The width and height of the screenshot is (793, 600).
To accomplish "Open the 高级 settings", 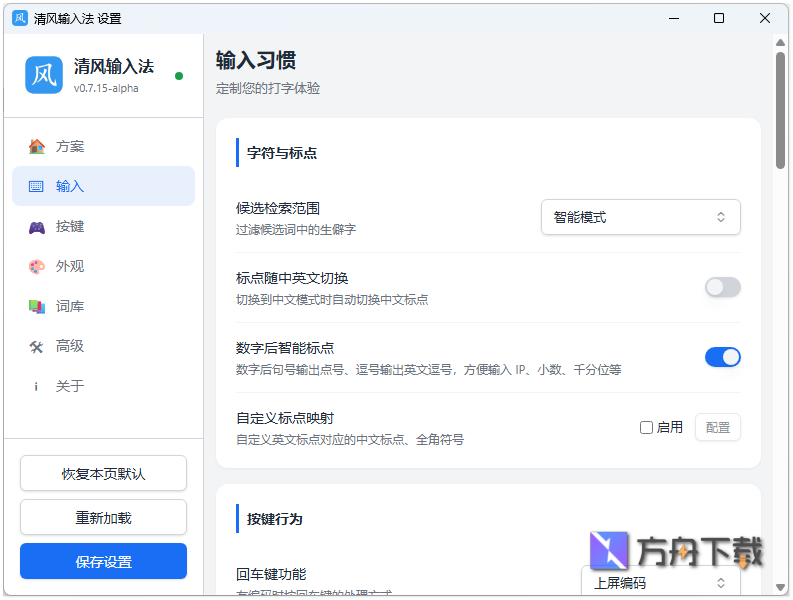I will click(x=103, y=347).
